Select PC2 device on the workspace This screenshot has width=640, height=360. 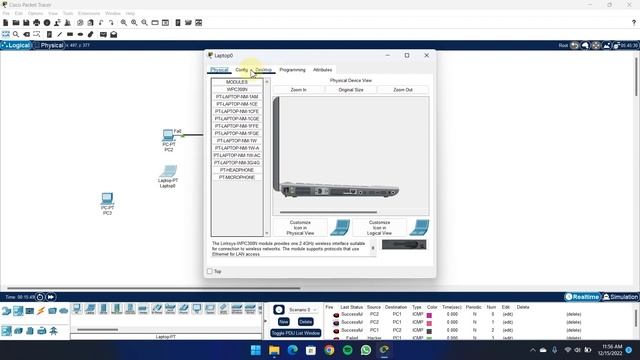coord(169,136)
